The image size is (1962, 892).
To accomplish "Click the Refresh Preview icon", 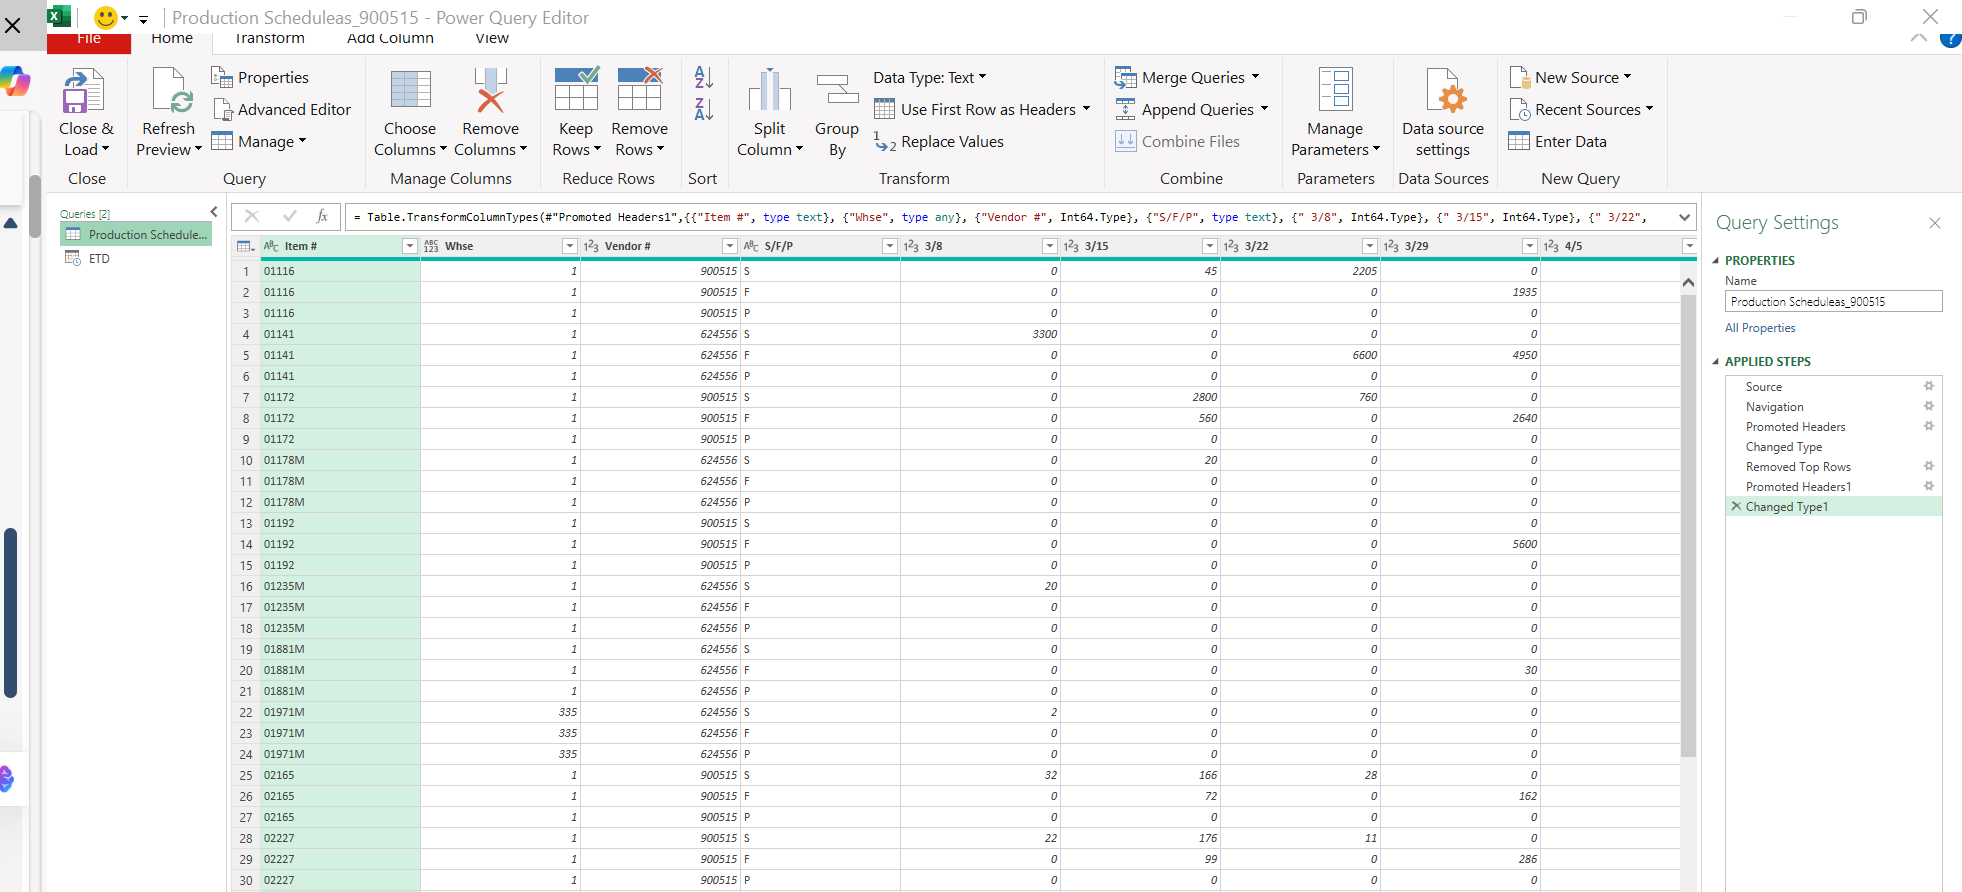I will pos(169,92).
